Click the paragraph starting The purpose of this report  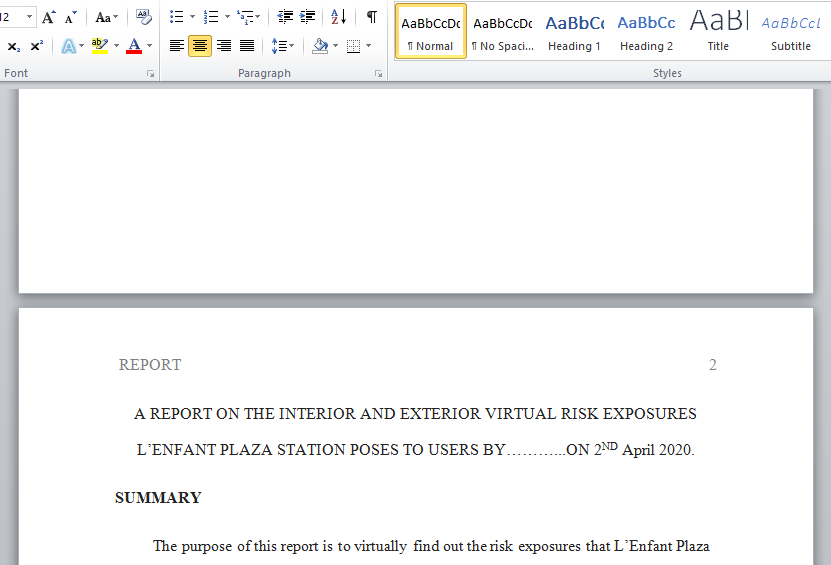tap(431, 546)
